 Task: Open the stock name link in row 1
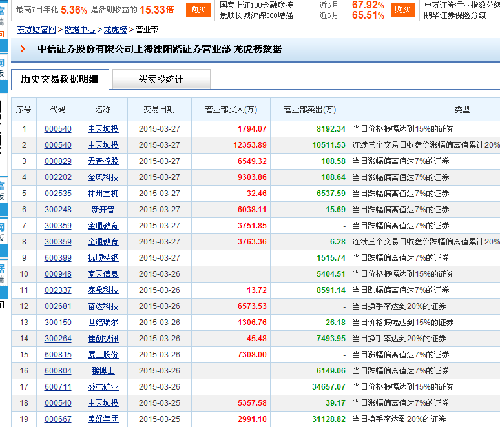click(x=103, y=129)
